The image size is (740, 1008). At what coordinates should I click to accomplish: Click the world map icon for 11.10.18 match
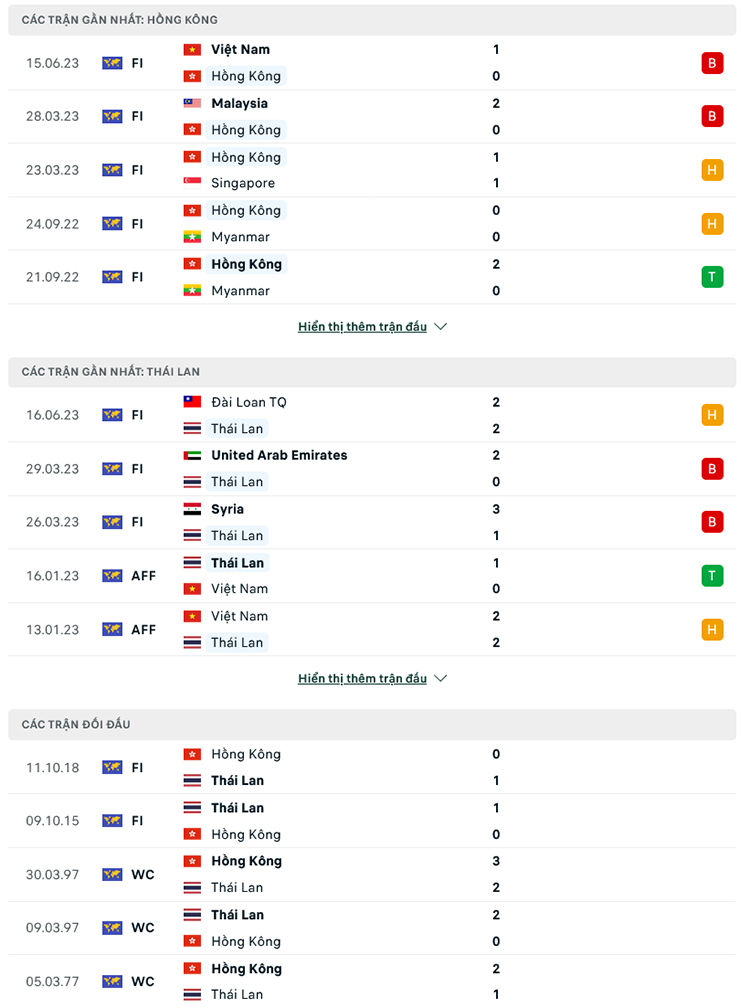112,767
